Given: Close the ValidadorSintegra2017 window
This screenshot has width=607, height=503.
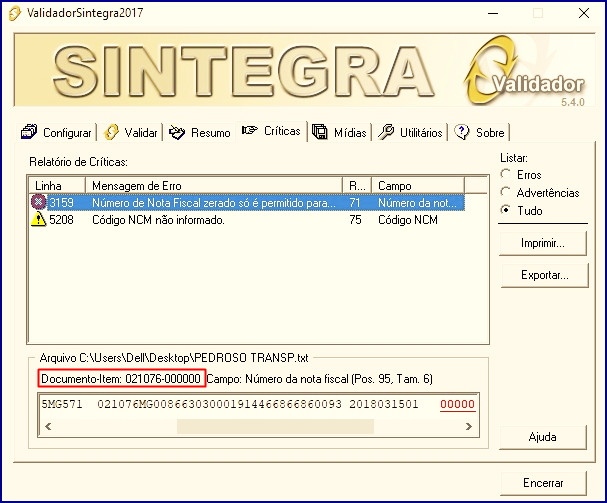Looking at the screenshot, I should (x=584, y=13).
